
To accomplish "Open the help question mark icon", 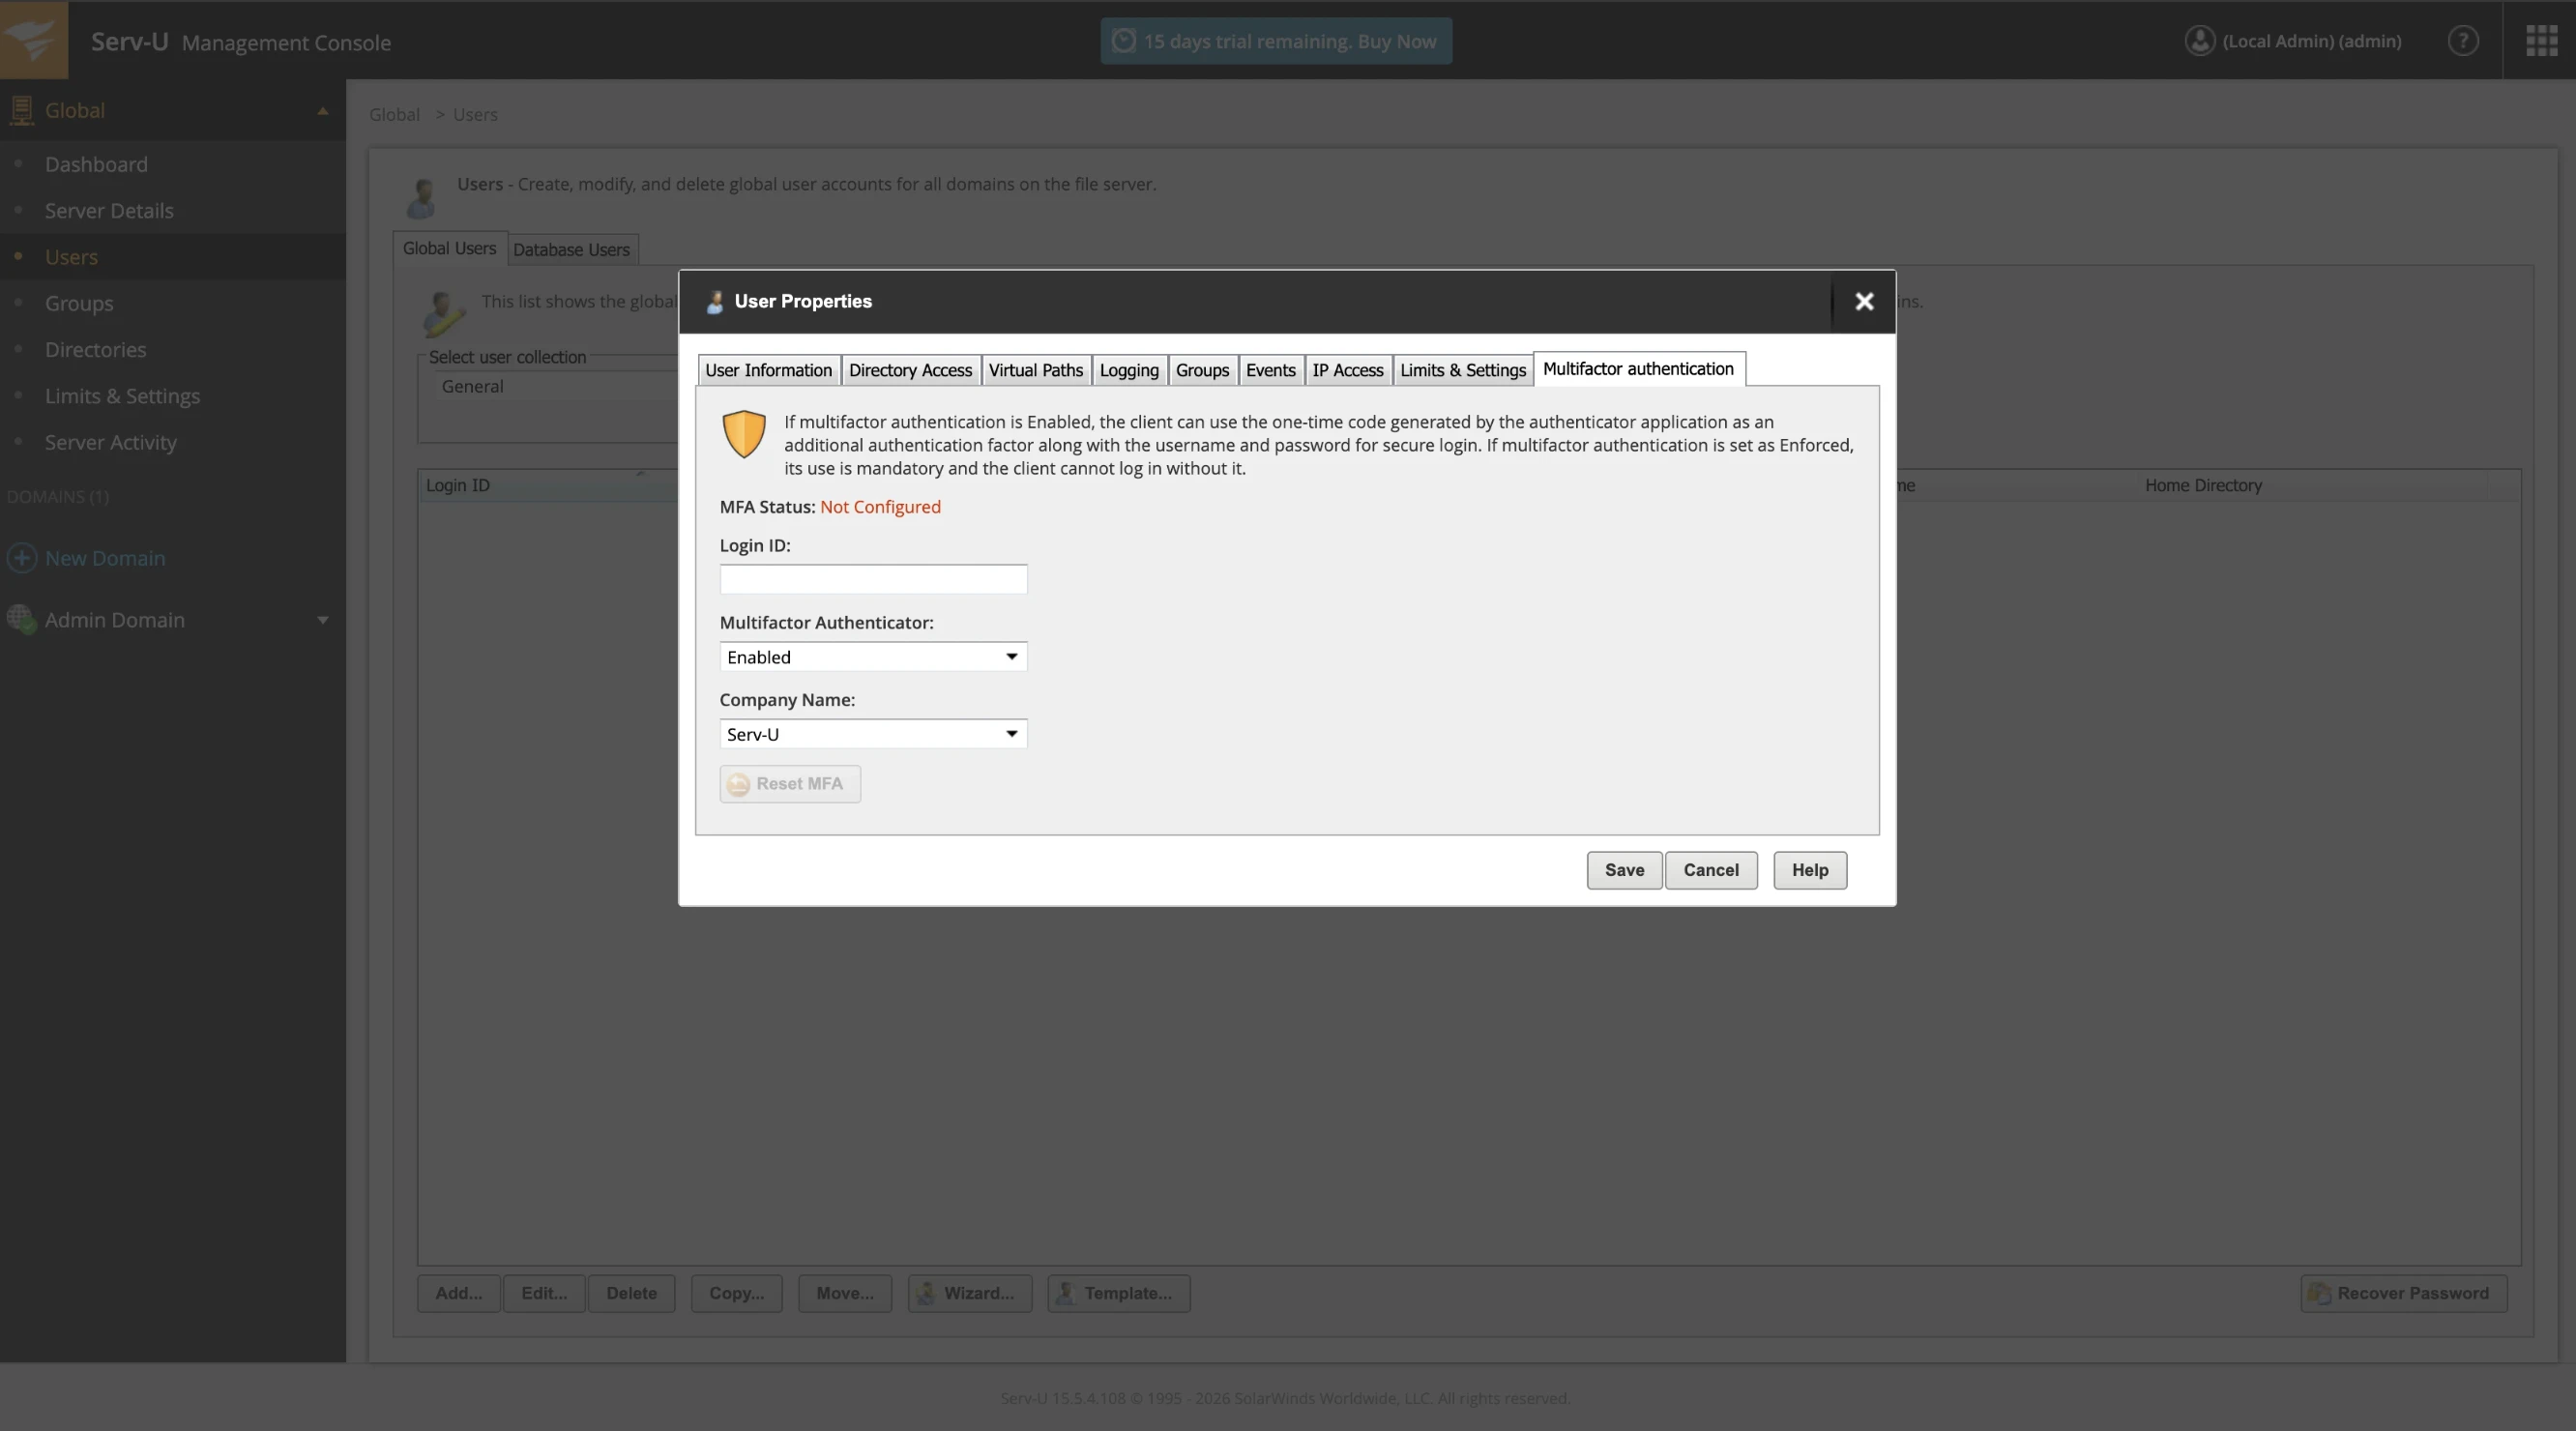I will 2462,41.
